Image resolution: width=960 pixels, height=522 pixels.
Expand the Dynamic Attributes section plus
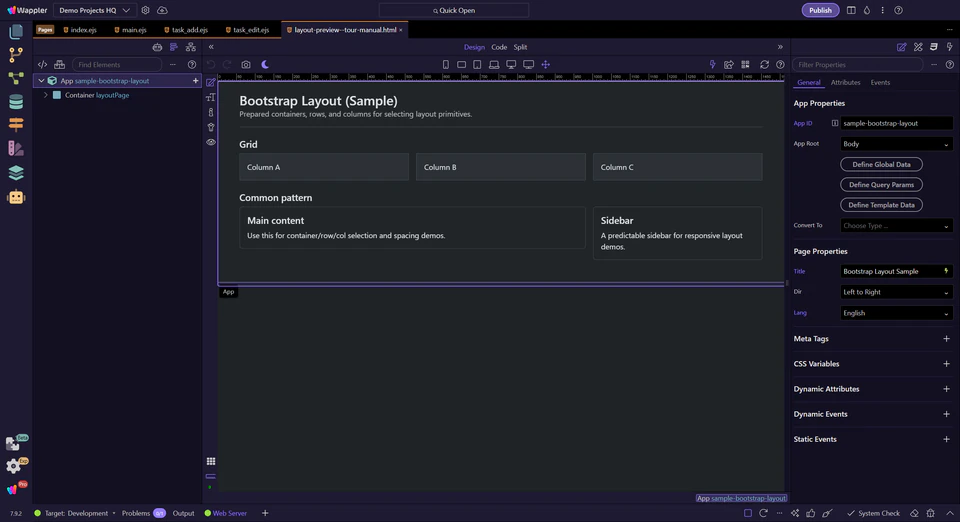[x=946, y=389]
